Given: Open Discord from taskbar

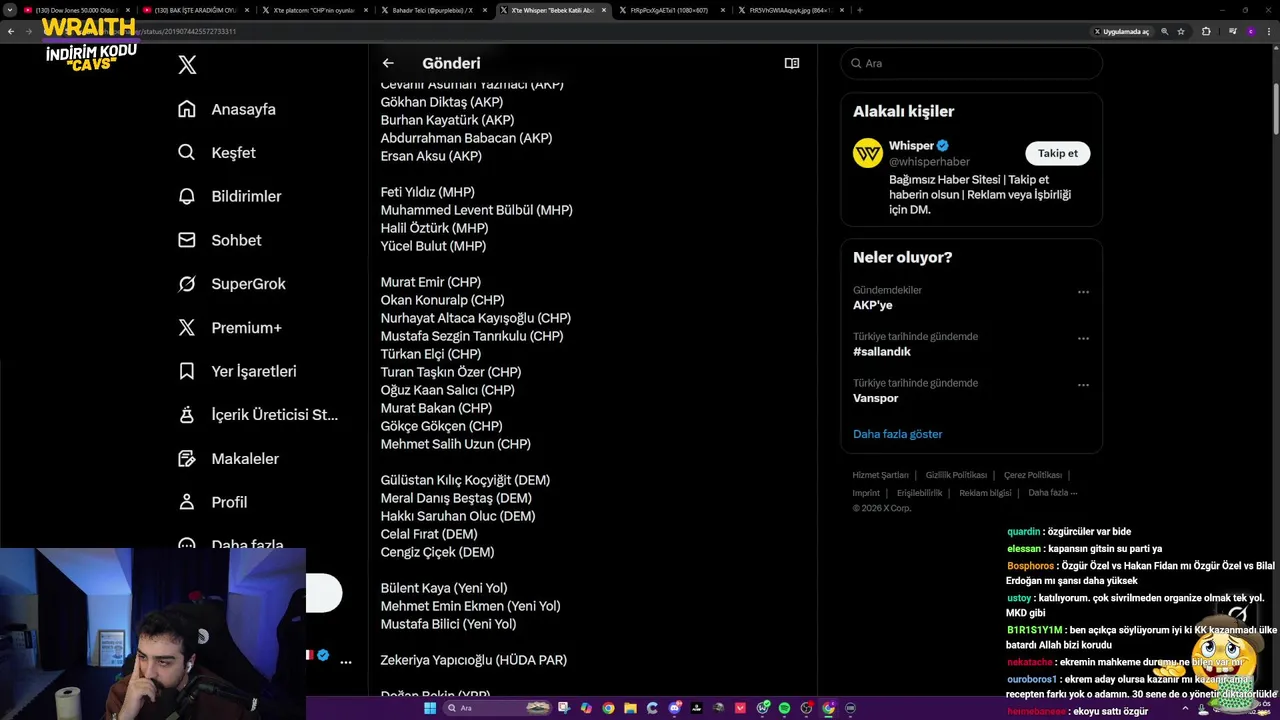Looking at the screenshot, I should pos(674,708).
